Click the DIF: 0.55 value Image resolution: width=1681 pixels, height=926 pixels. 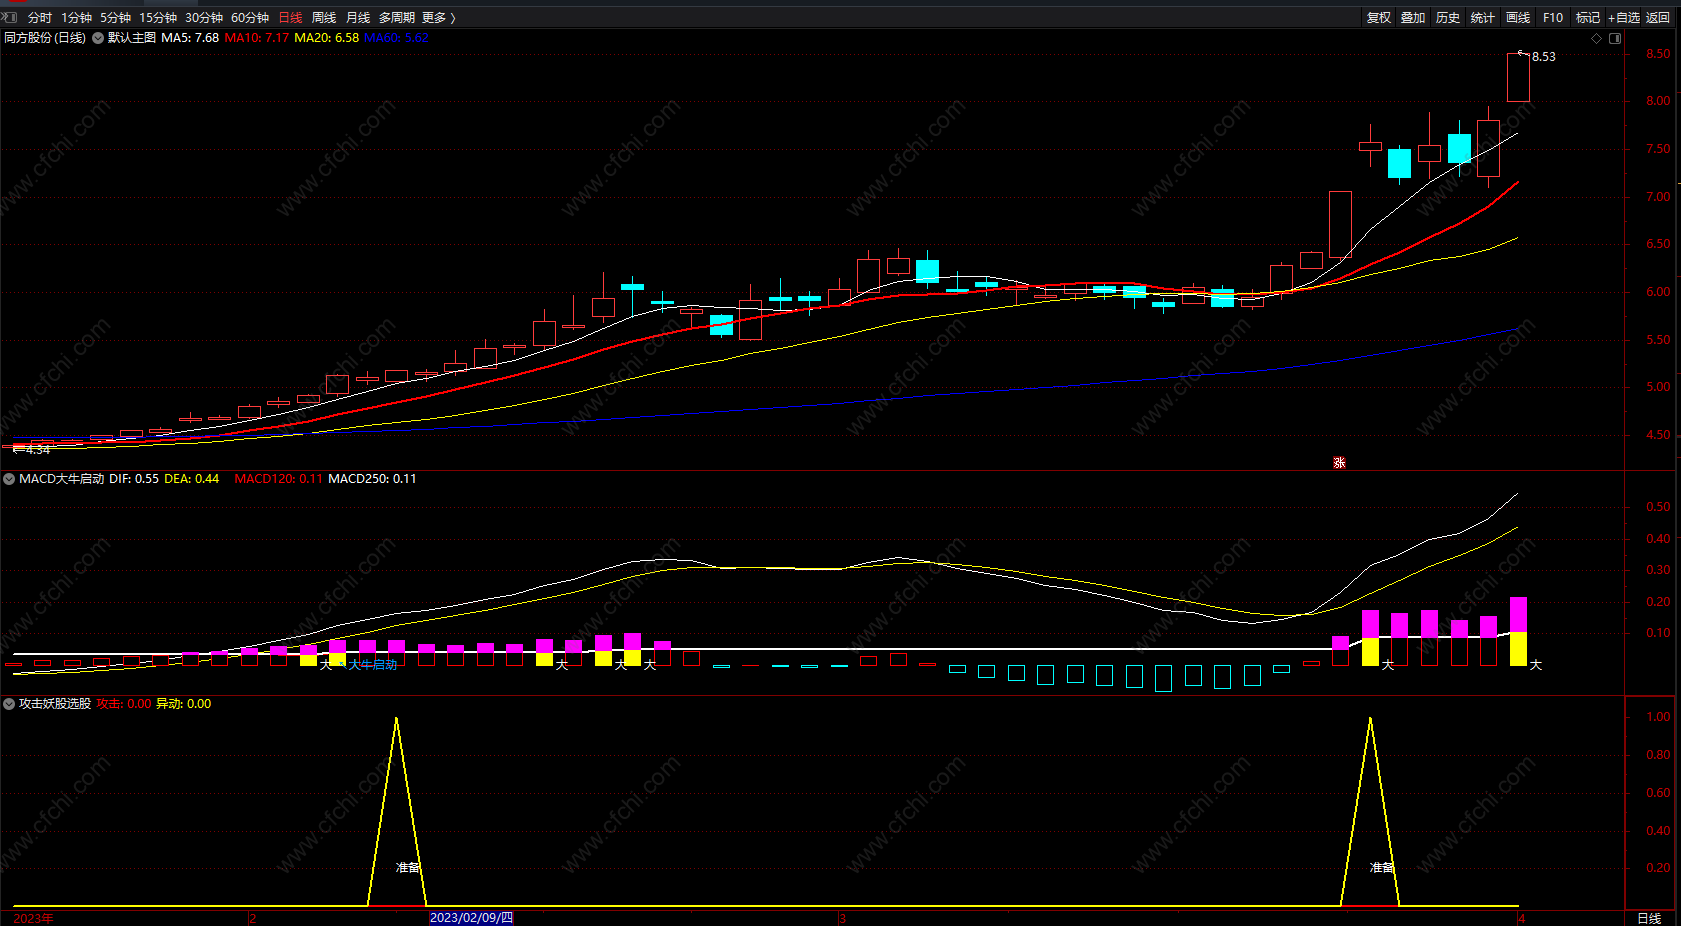[x=134, y=479]
